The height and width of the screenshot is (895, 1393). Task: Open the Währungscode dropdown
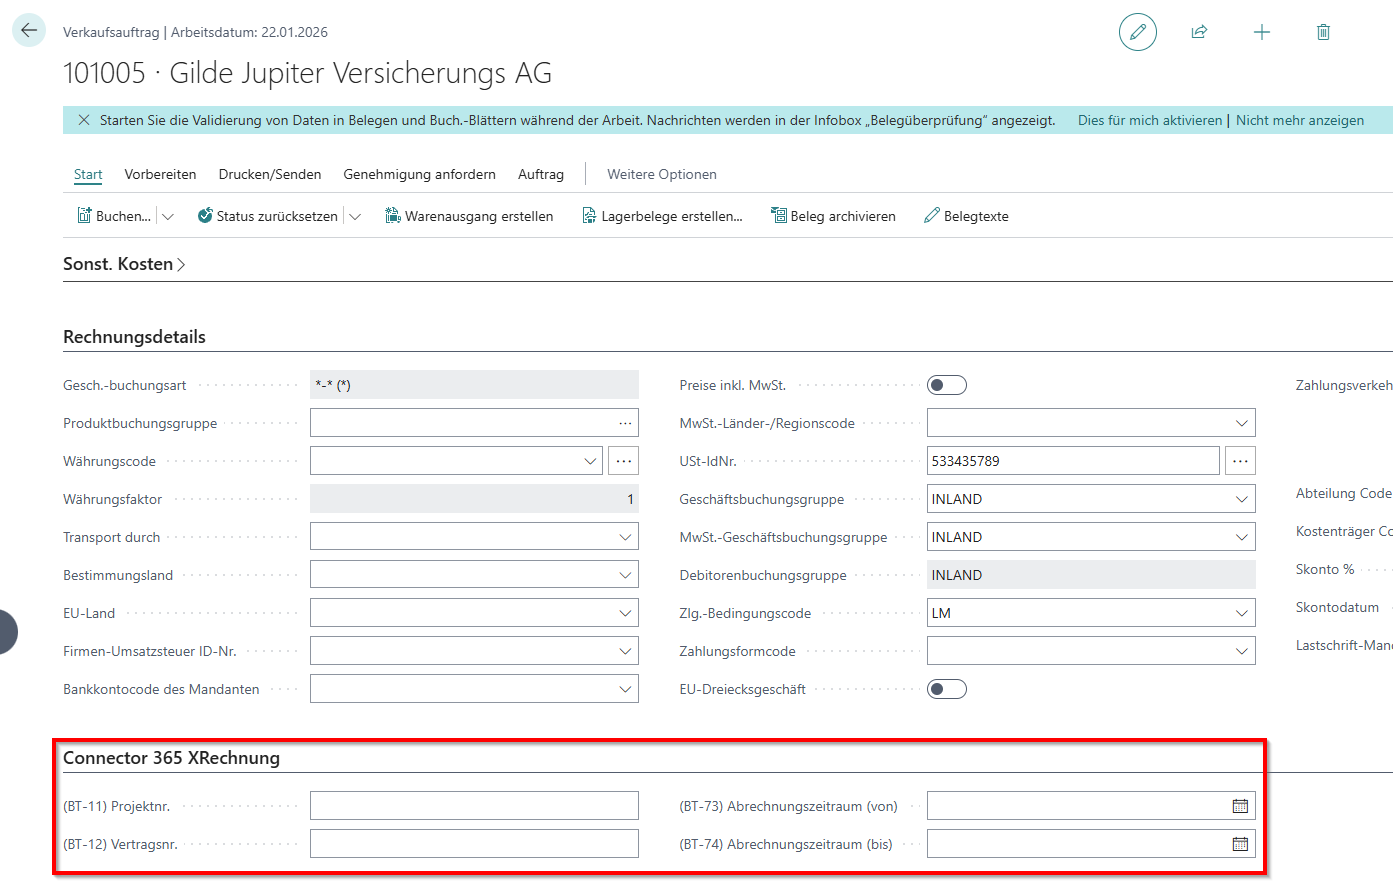click(x=590, y=461)
